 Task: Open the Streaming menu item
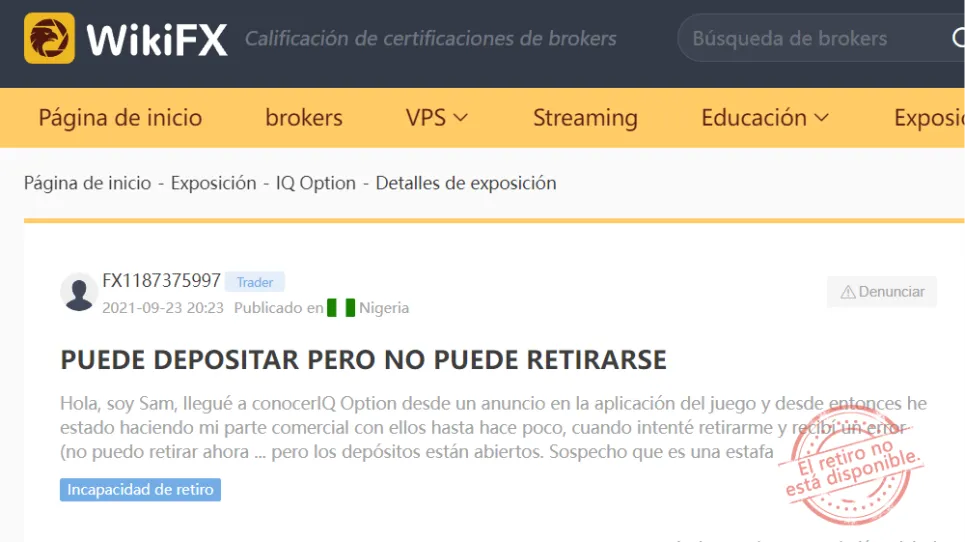tap(585, 118)
